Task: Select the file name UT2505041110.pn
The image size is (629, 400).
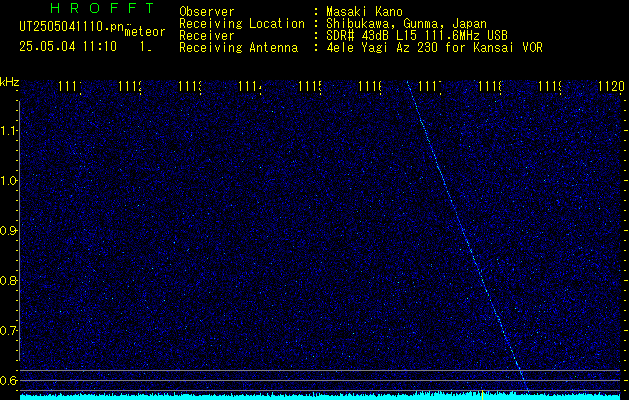Action: (71, 26)
